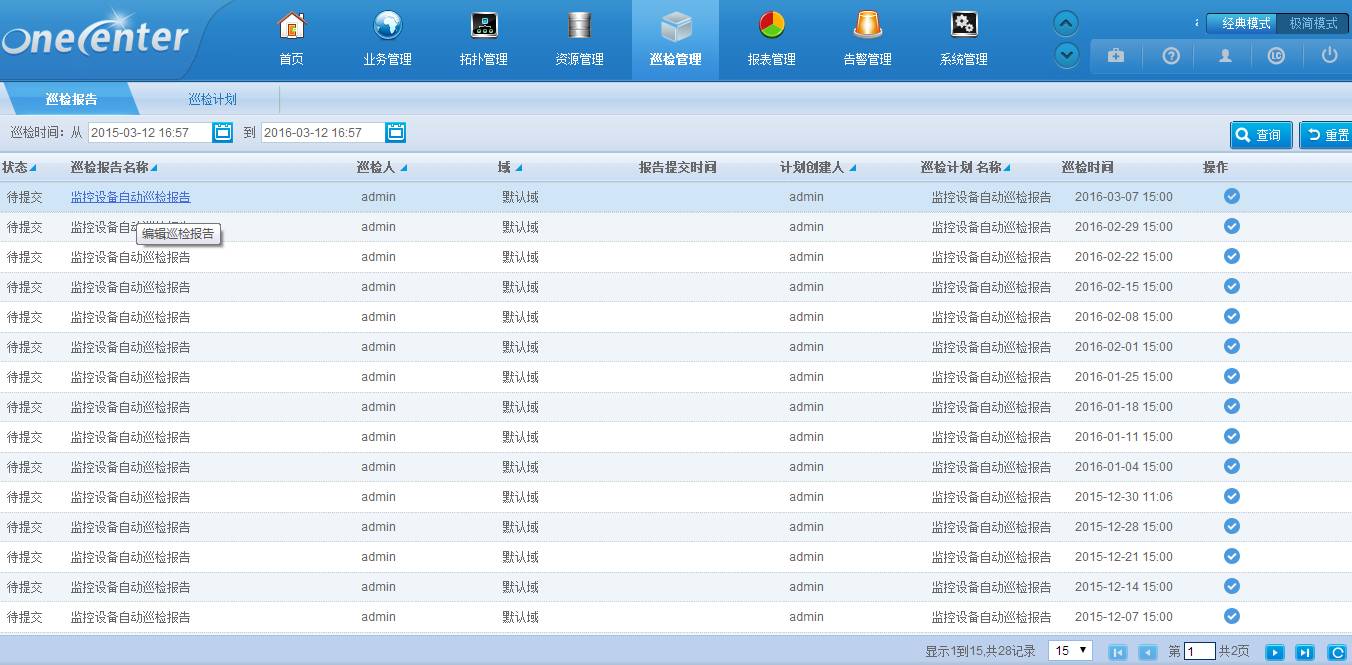Switch to 极简模式 display mode
The width and height of the screenshot is (1352, 665).
click(x=1313, y=22)
